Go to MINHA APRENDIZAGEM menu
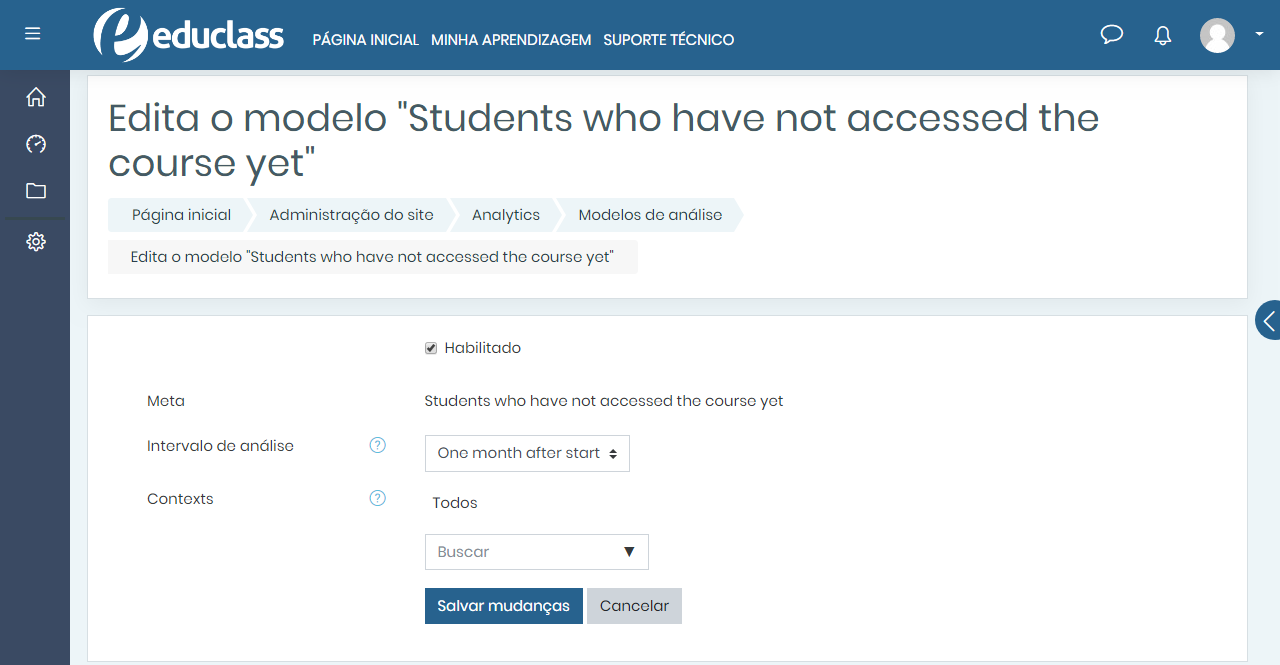The width and height of the screenshot is (1280, 665). tap(511, 40)
